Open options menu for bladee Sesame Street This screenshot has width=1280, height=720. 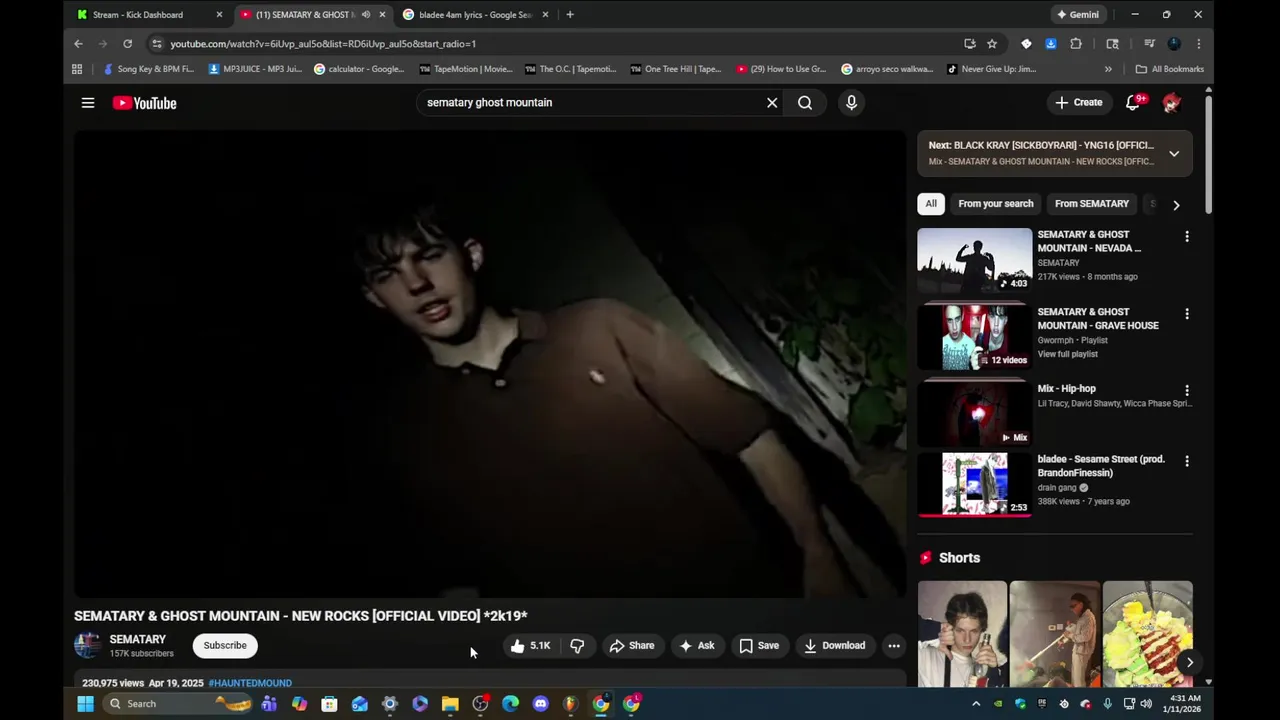1187,462
